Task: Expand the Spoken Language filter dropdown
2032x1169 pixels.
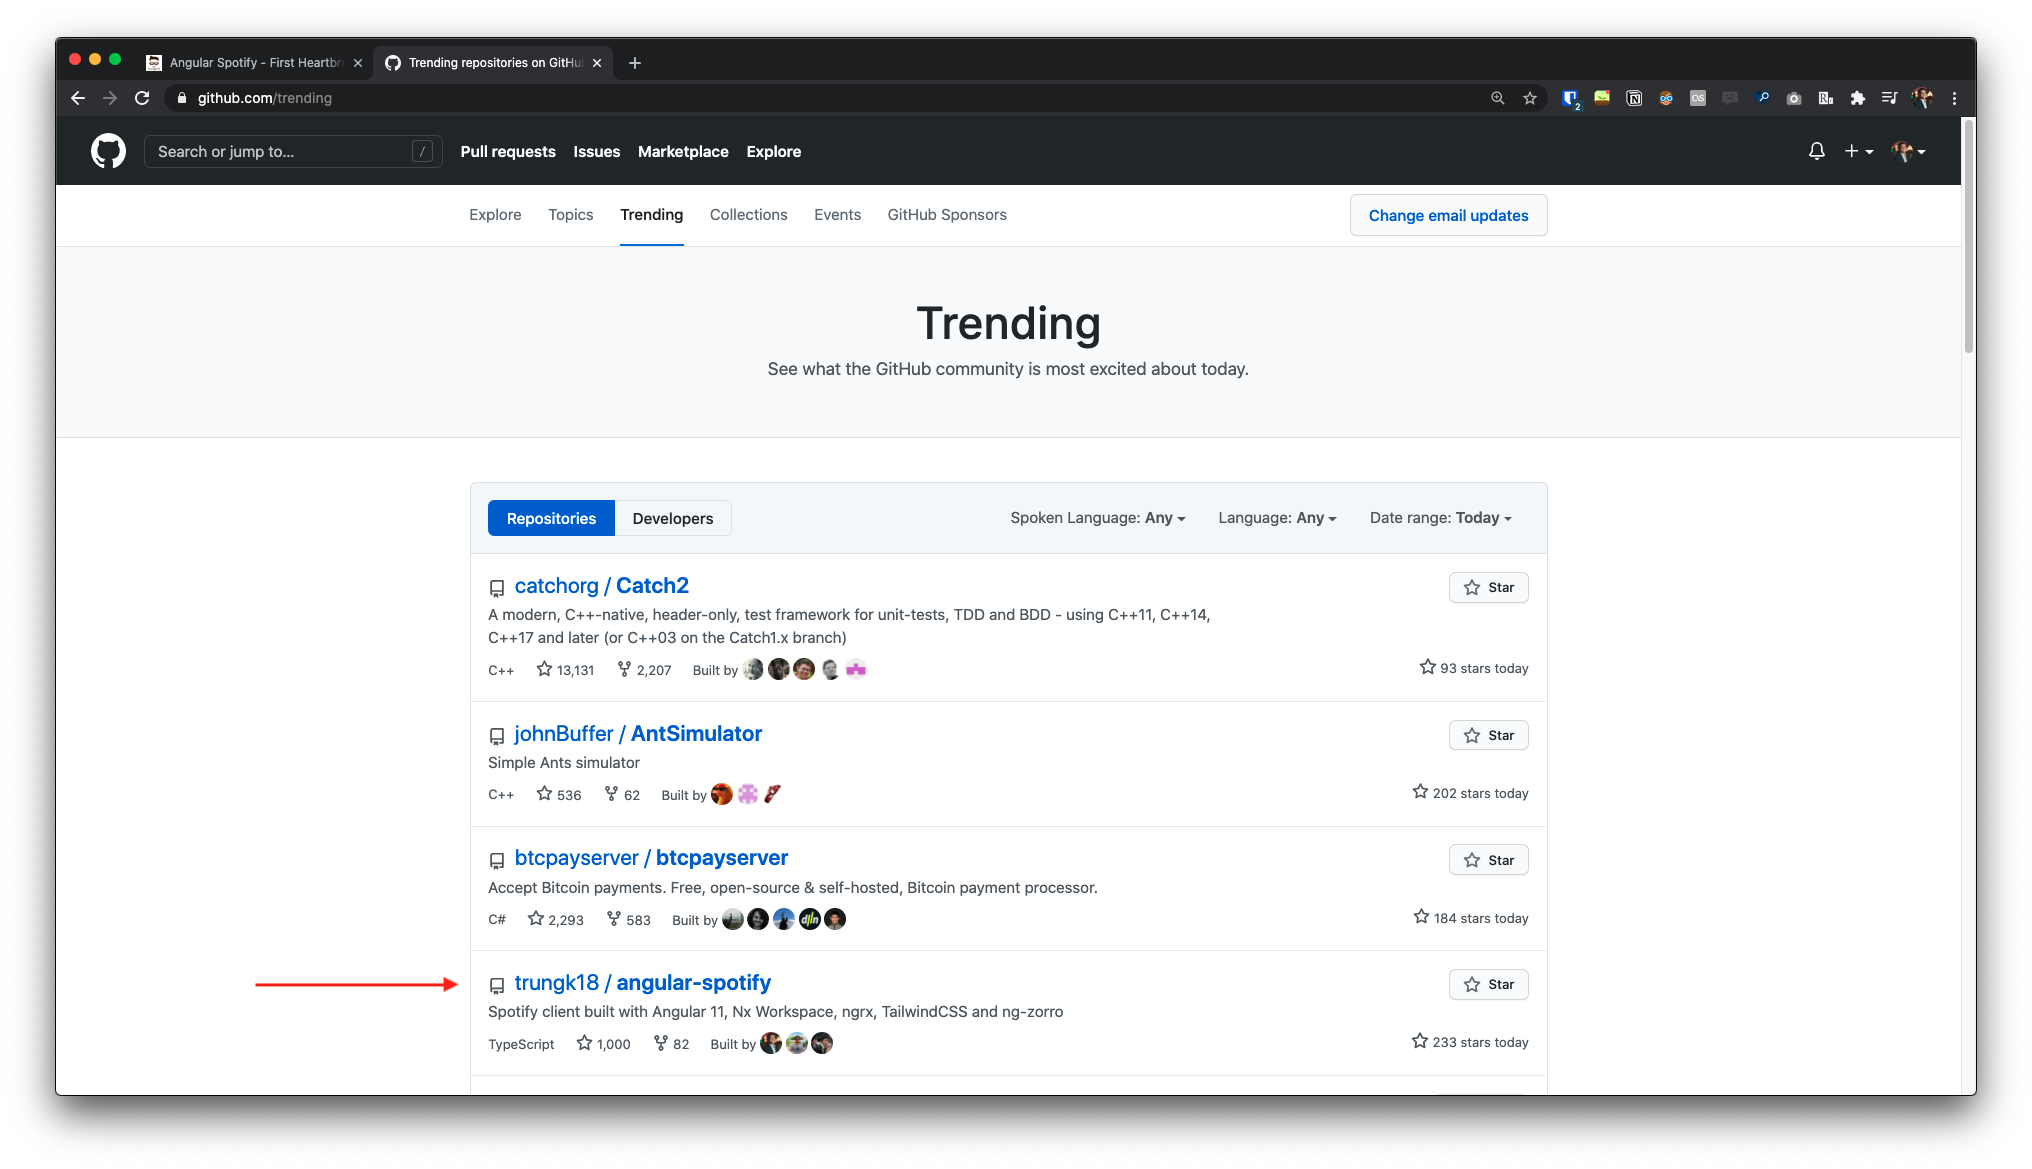Action: (x=1097, y=518)
